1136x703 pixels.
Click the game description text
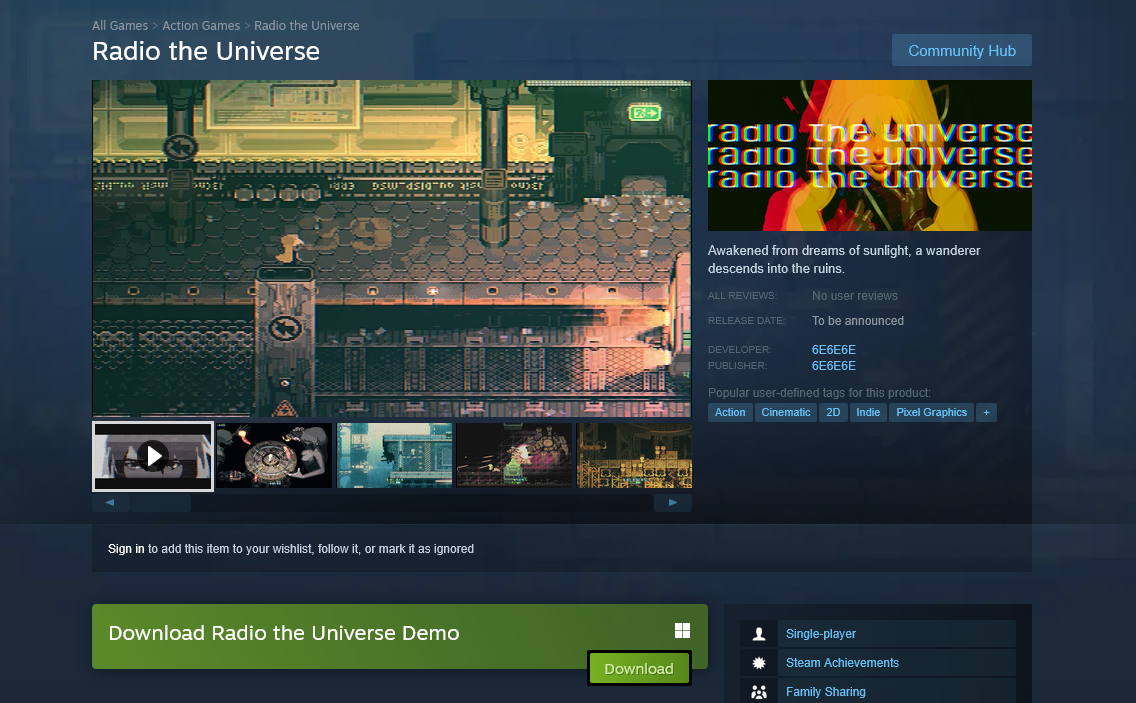click(x=843, y=259)
